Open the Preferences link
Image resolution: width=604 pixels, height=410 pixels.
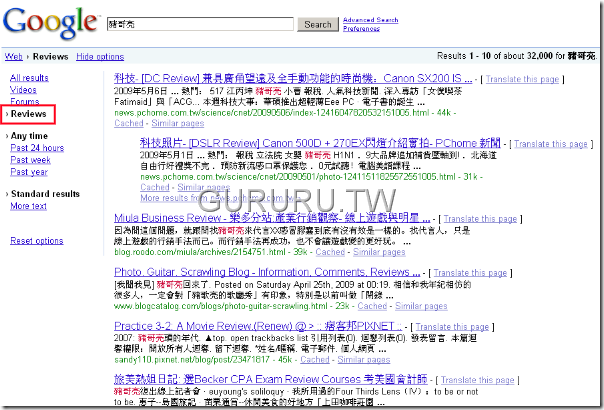point(361,29)
